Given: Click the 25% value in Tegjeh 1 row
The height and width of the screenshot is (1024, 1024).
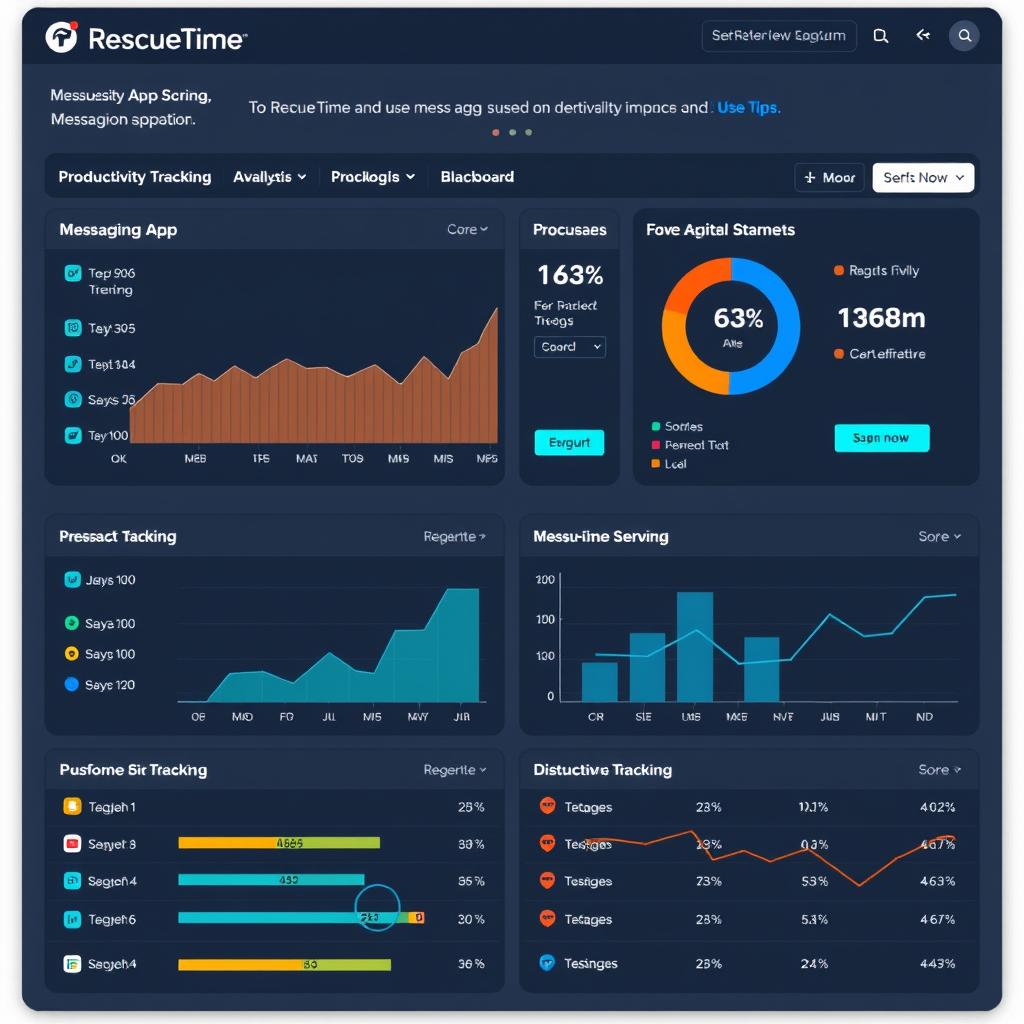Looking at the screenshot, I should (470, 807).
